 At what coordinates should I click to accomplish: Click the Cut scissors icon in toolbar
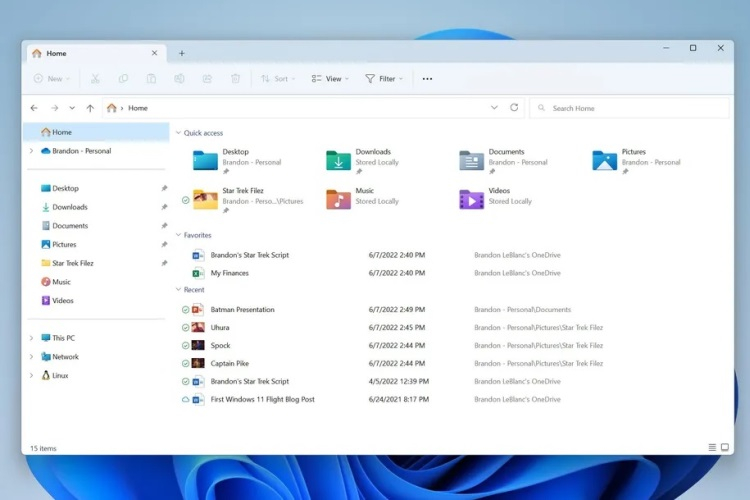click(95, 78)
